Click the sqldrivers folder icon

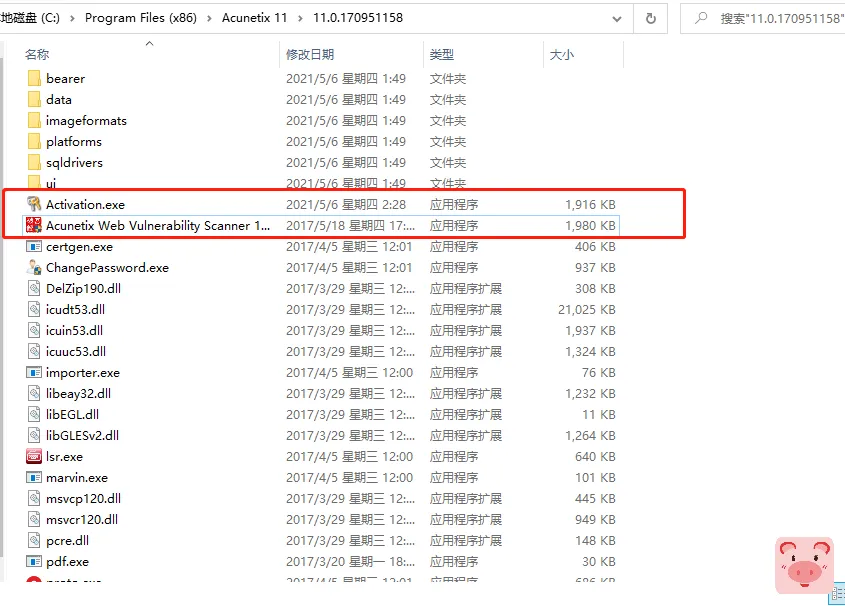[x=34, y=163]
